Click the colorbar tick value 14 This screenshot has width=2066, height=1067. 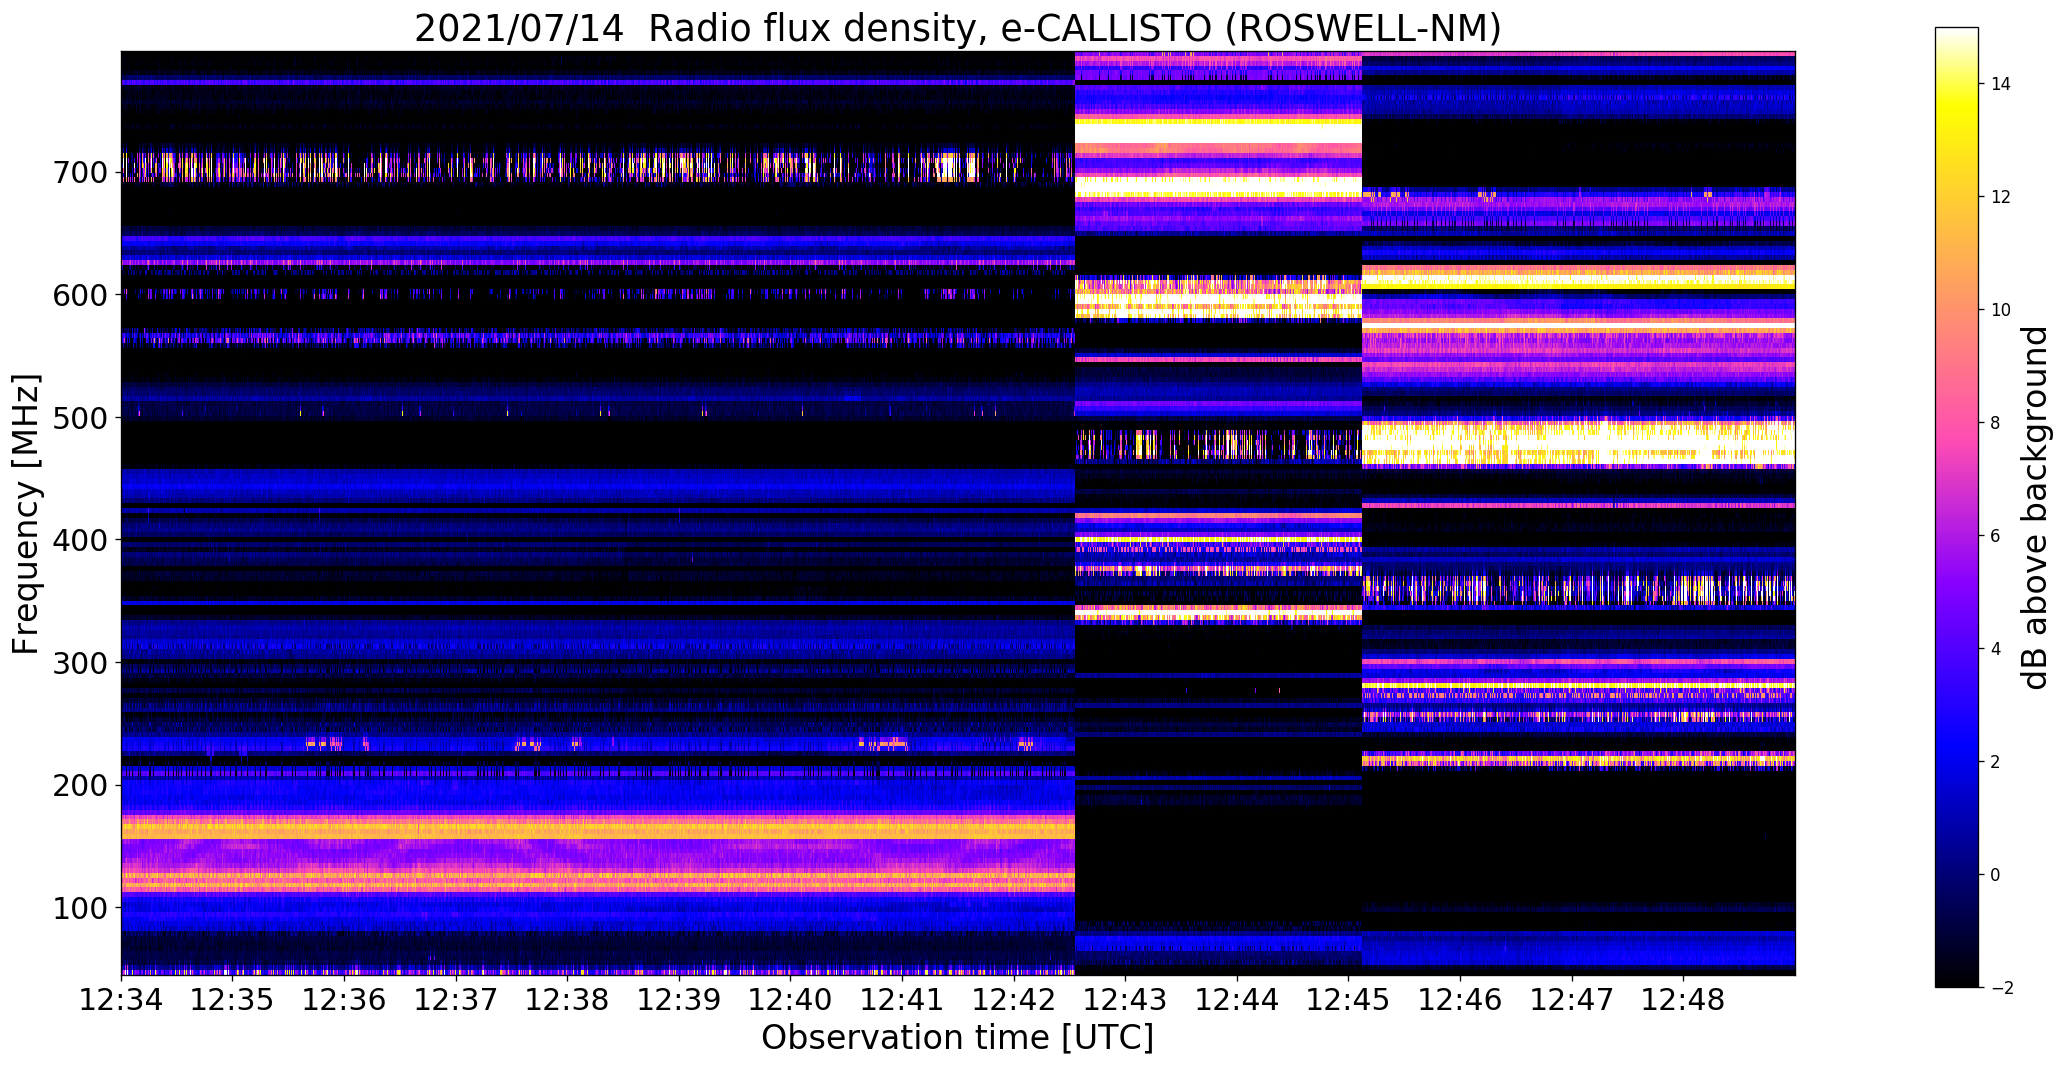coord(2001,84)
